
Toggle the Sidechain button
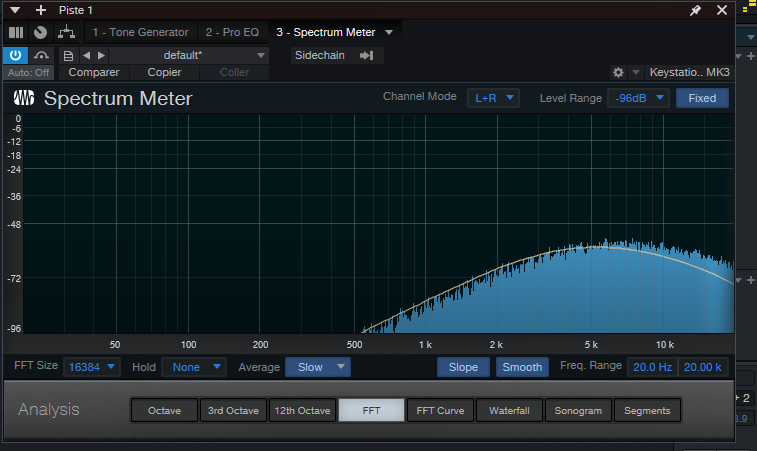point(320,56)
